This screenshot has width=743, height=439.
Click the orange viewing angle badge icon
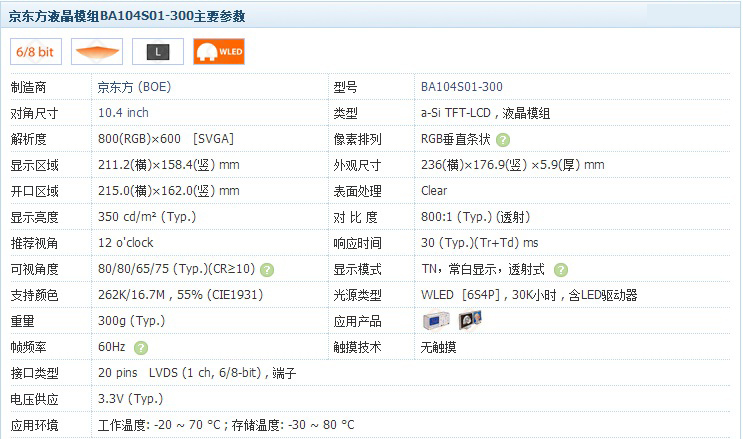click(97, 51)
